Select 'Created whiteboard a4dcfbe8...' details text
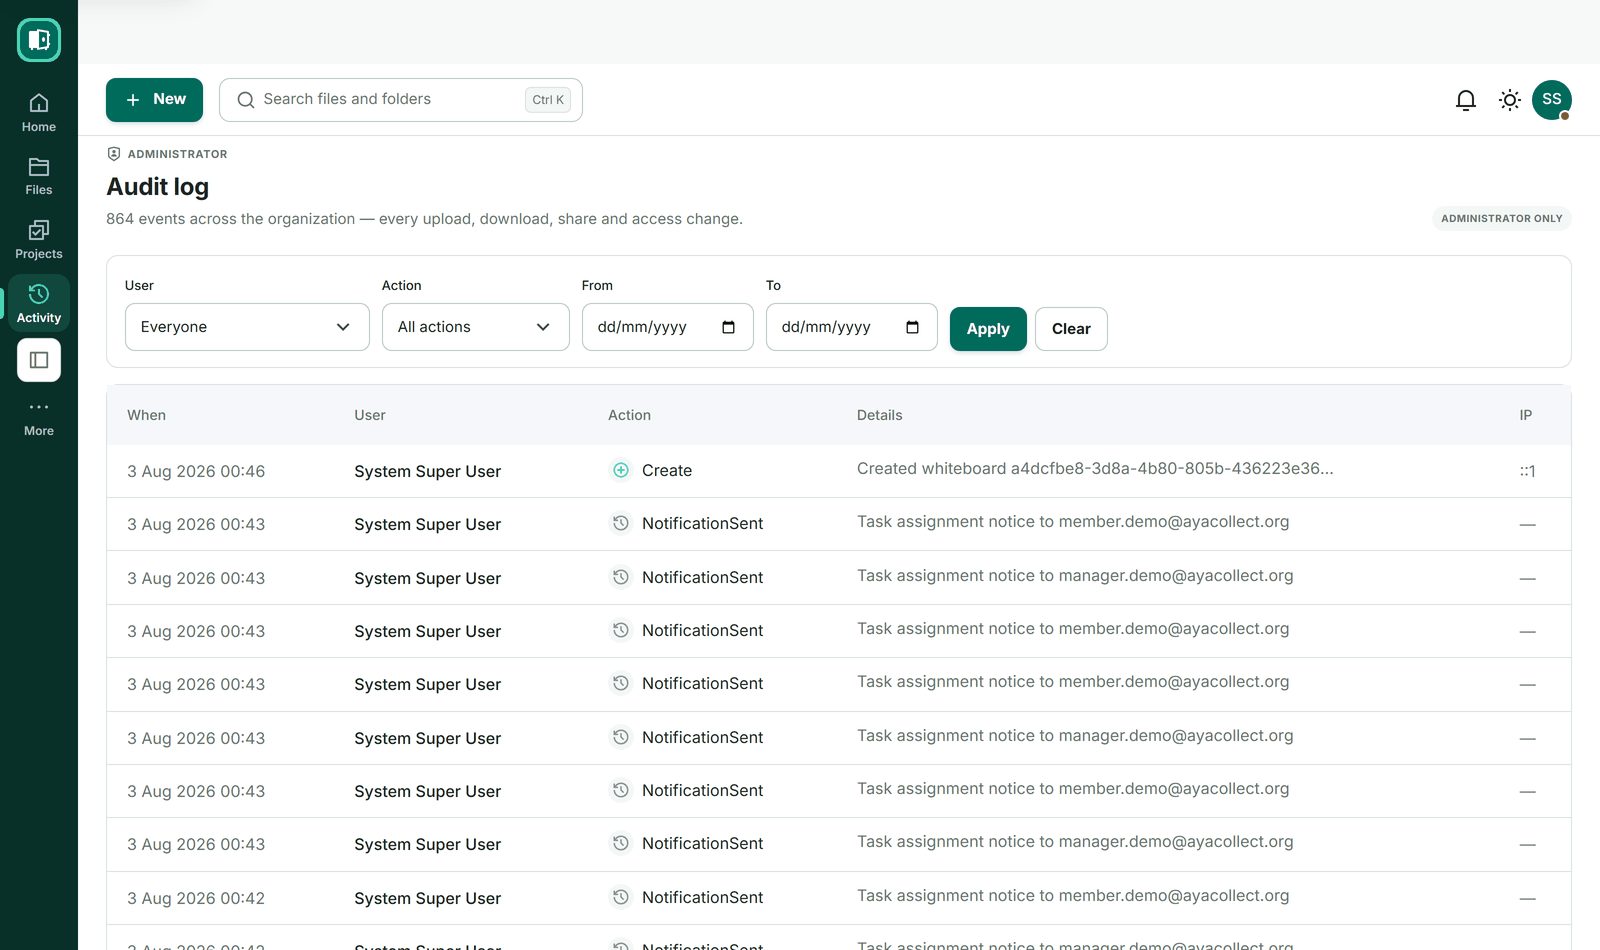 click(1095, 468)
